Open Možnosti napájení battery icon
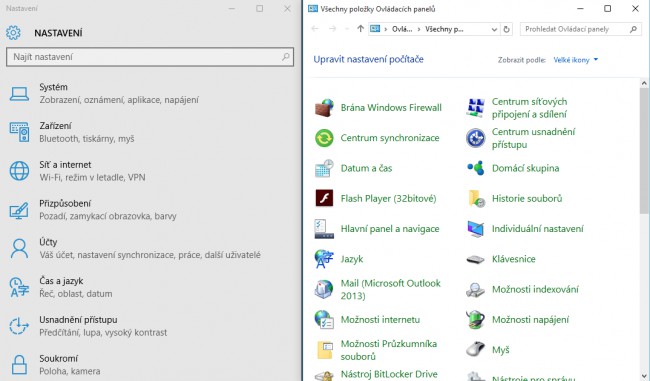The image size is (650, 381). 475,320
